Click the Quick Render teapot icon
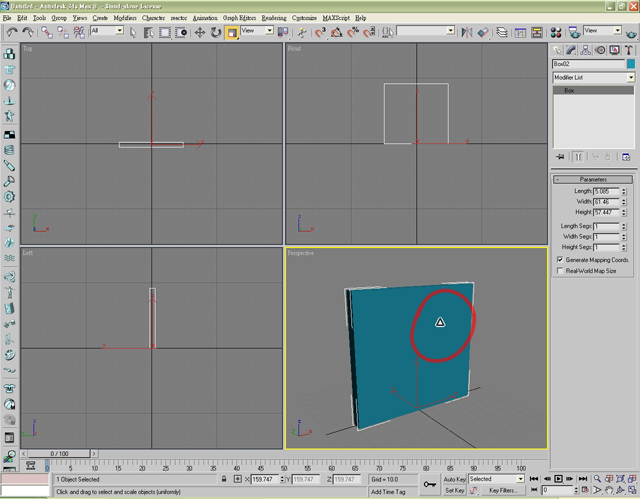Viewport: 640px width, 499px height. [631, 32]
